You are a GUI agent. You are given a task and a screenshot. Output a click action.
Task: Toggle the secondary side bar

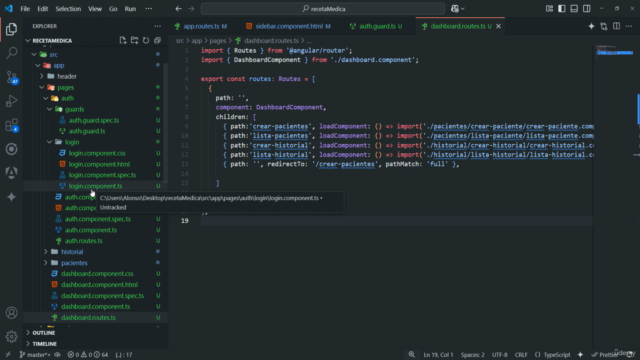point(587,9)
